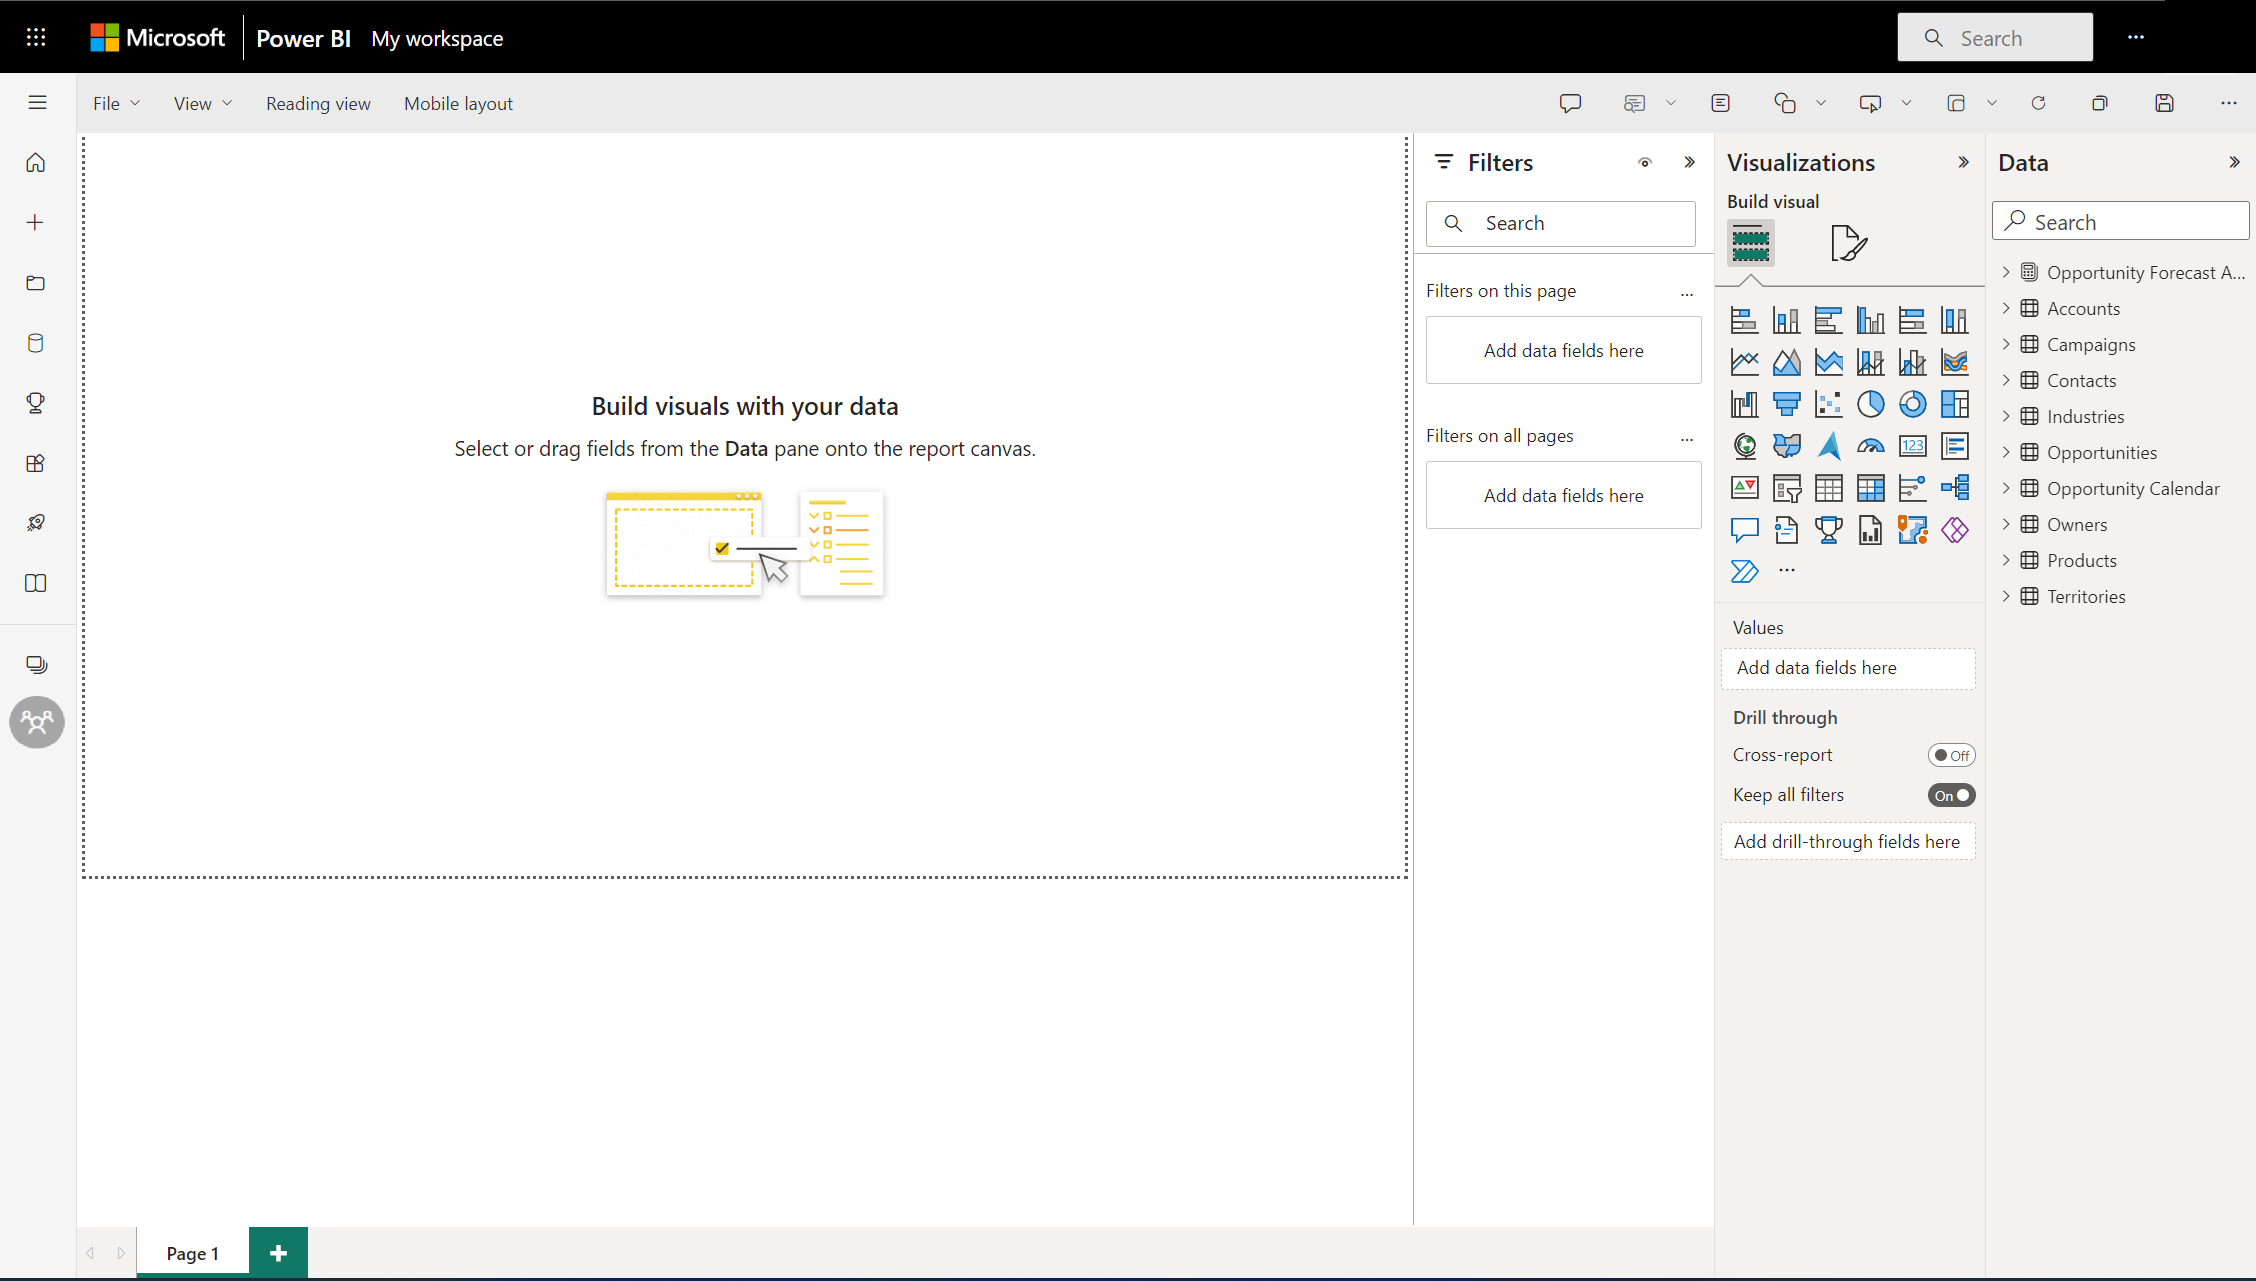This screenshot has width=2256, height=1281.
Task: Open the View menu dropdown
Action: 202,103
